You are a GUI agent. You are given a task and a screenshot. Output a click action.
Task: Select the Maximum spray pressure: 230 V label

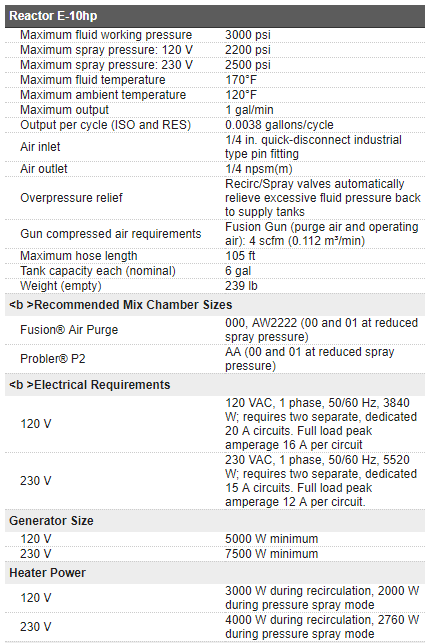(106, 65)
